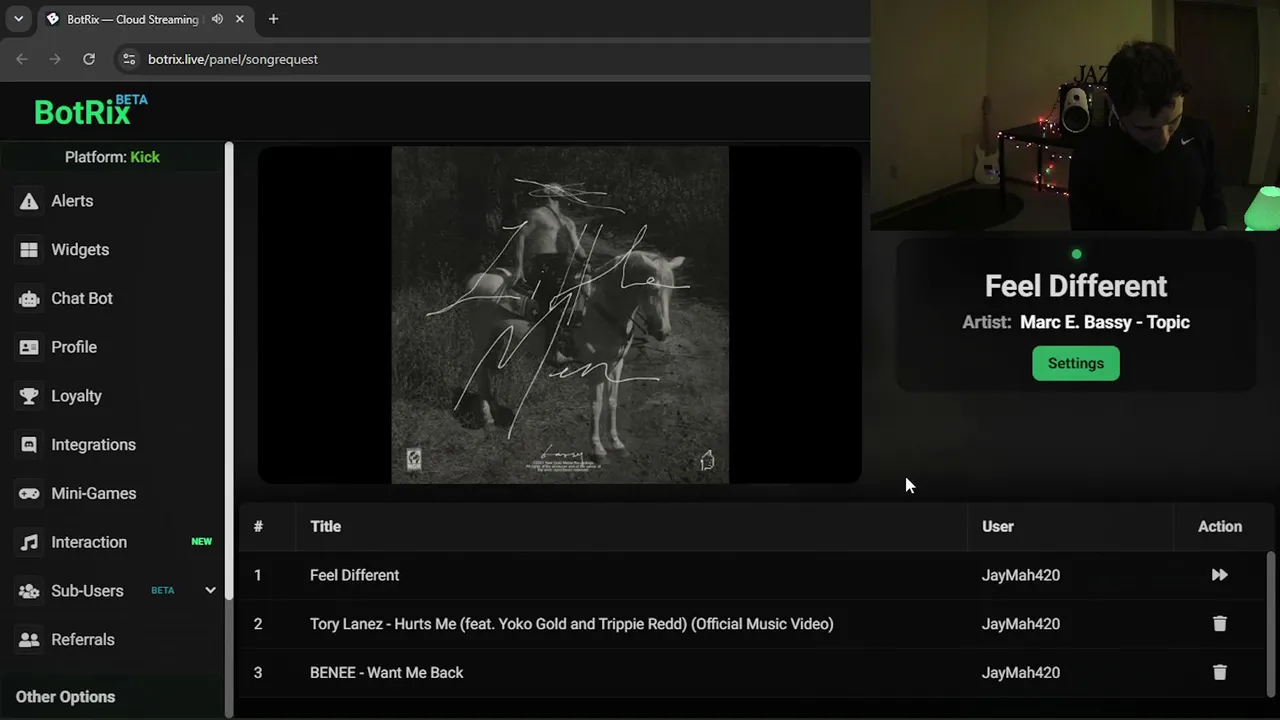The image size is (1280, 720).
Task: Close the BotRix browser tab
Action: click(x=240, y=19)
